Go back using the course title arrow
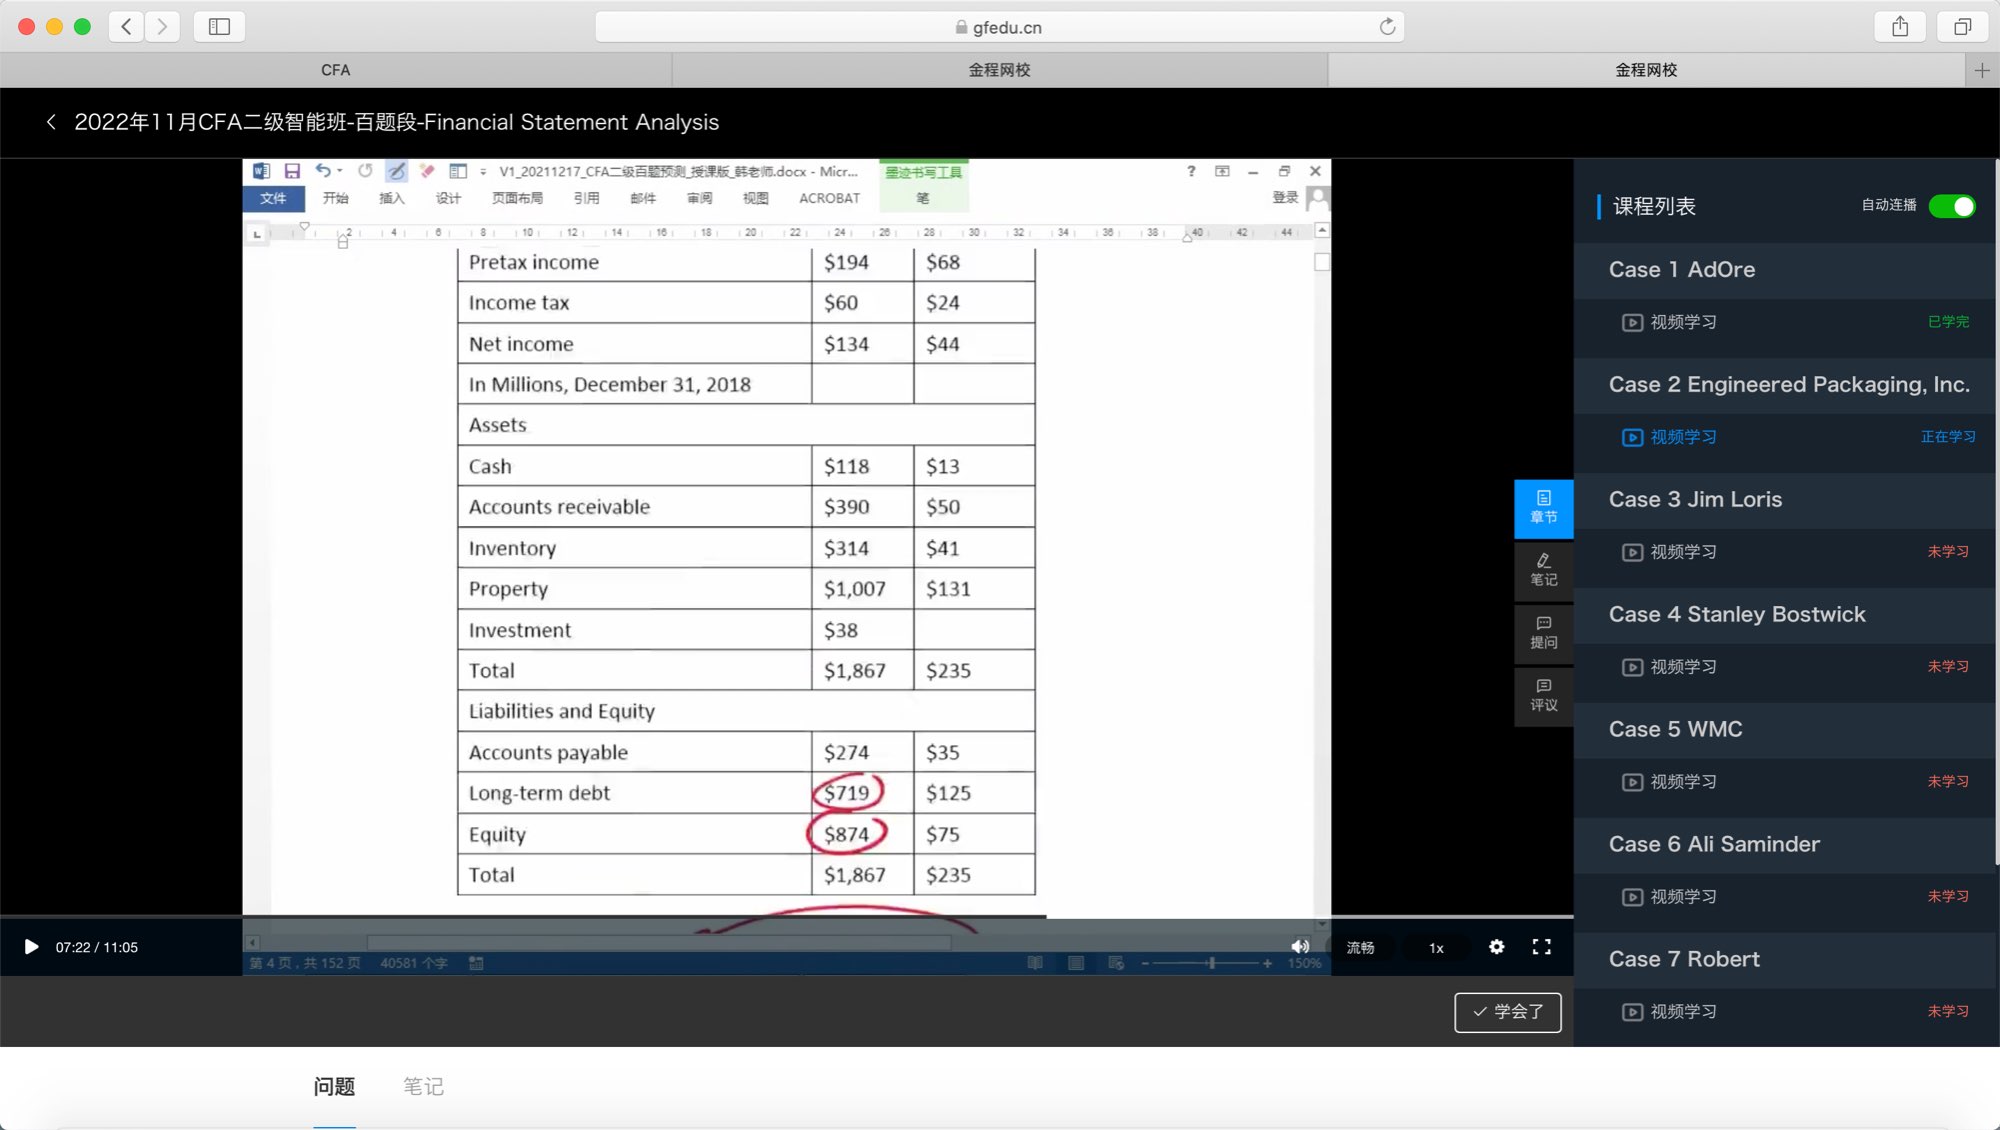This screenshot has width=2000, height=1130. (51, 122)
